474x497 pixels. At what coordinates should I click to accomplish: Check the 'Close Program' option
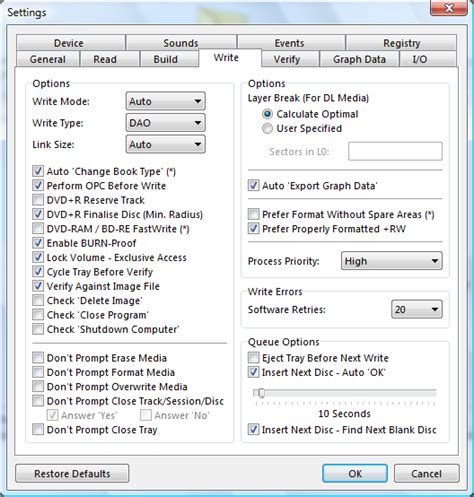pyautogui.click(x=38, y=315)
